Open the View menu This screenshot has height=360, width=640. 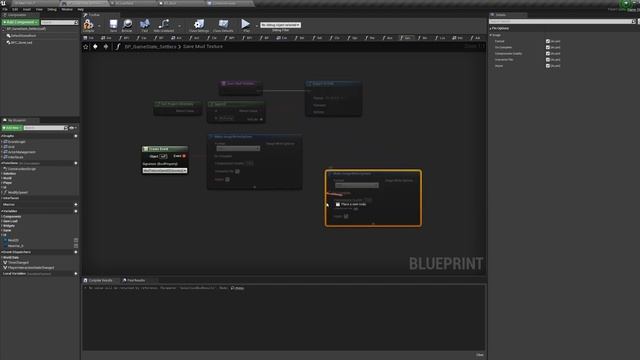(39, 9)
